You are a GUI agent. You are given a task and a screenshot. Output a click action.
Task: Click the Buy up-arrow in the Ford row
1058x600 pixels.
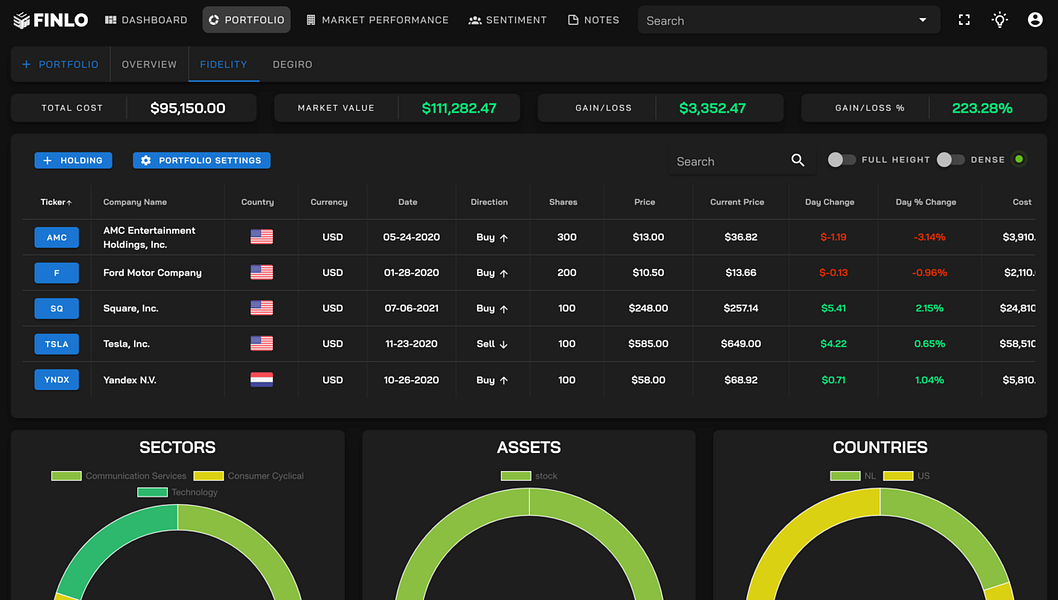coord(503,273)
